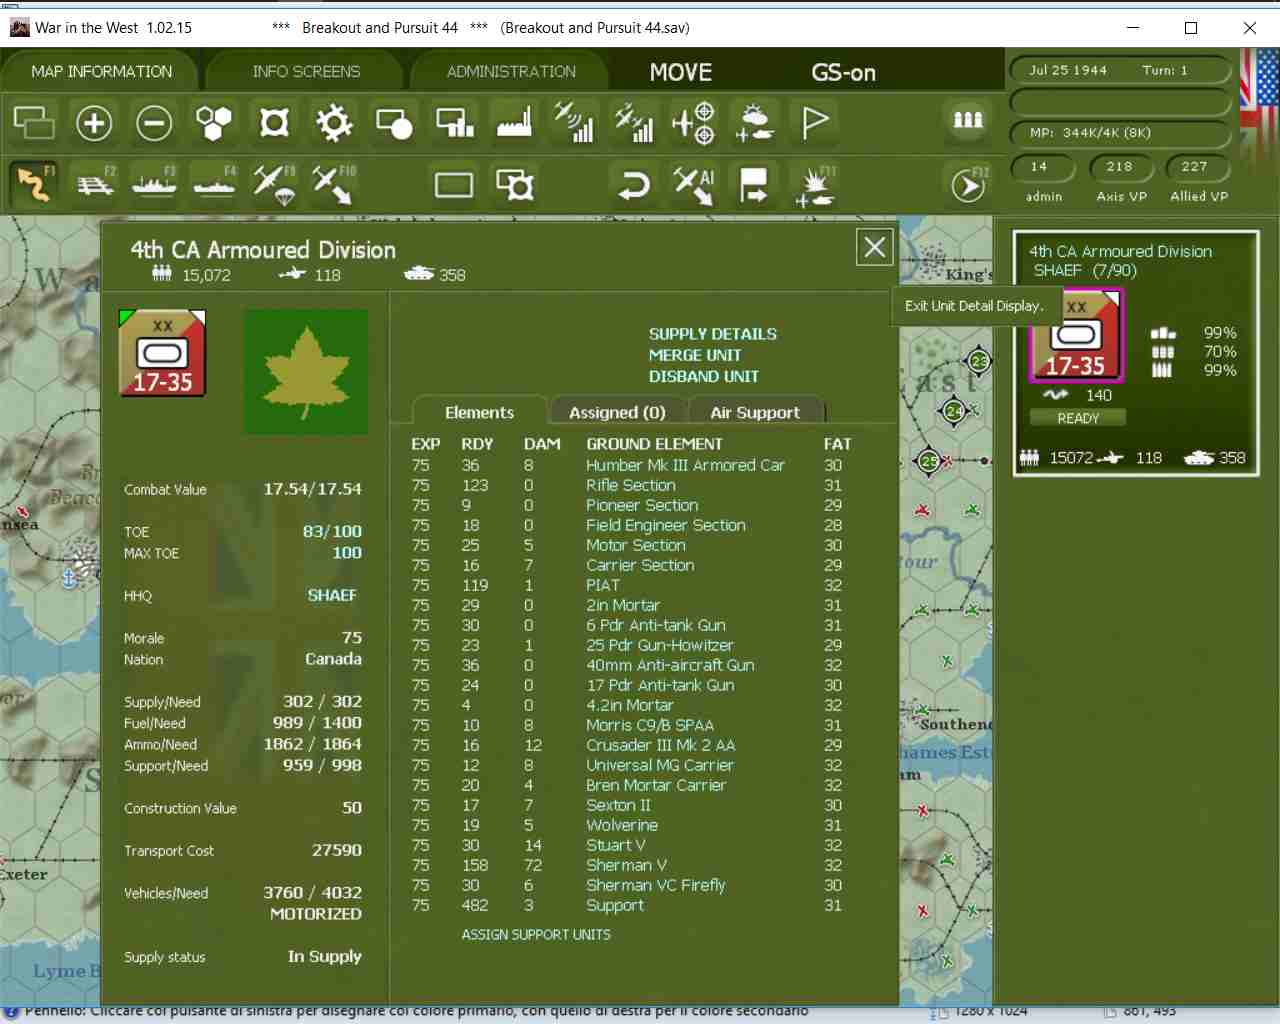Click the factory icon in the toolbar

(514, 123)
